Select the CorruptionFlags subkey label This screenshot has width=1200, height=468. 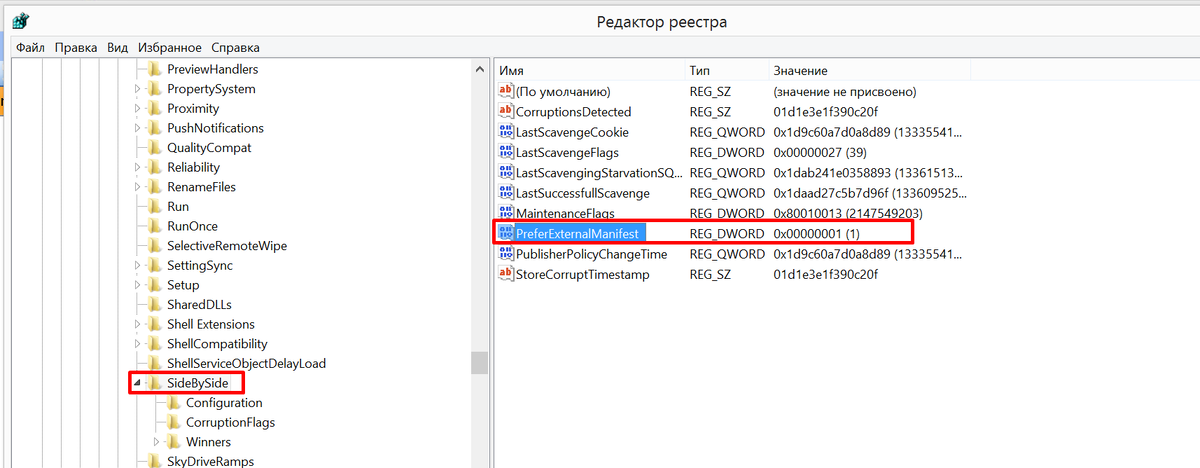coord(230,422)
